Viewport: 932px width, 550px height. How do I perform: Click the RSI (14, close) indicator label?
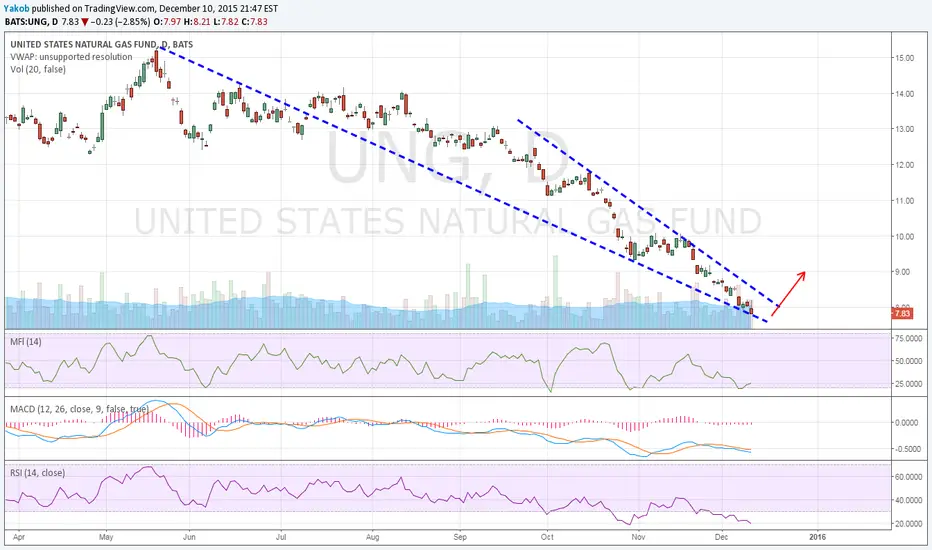coord(37,473)
